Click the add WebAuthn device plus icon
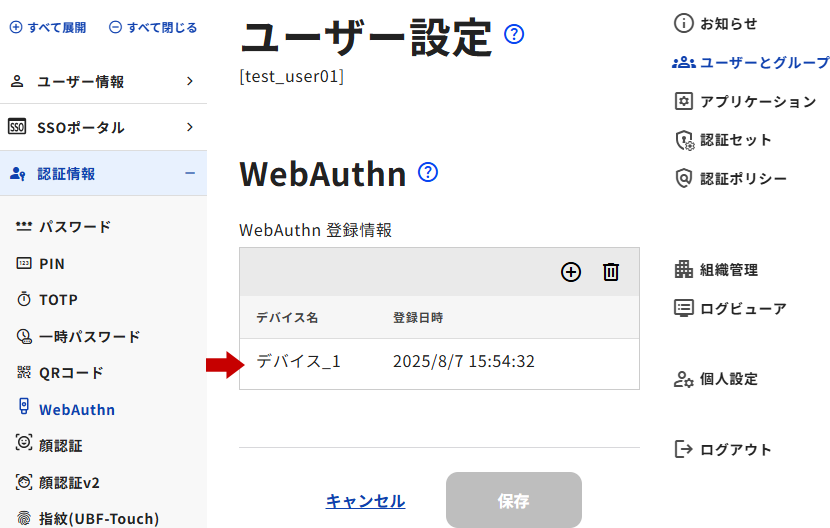The width and height of the screenshot is (830, 528). (x=571, y=272)
